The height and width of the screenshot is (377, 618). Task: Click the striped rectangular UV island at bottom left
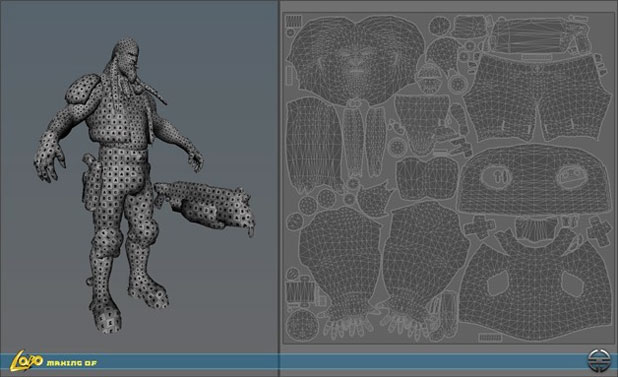click(x=301, y=292)
